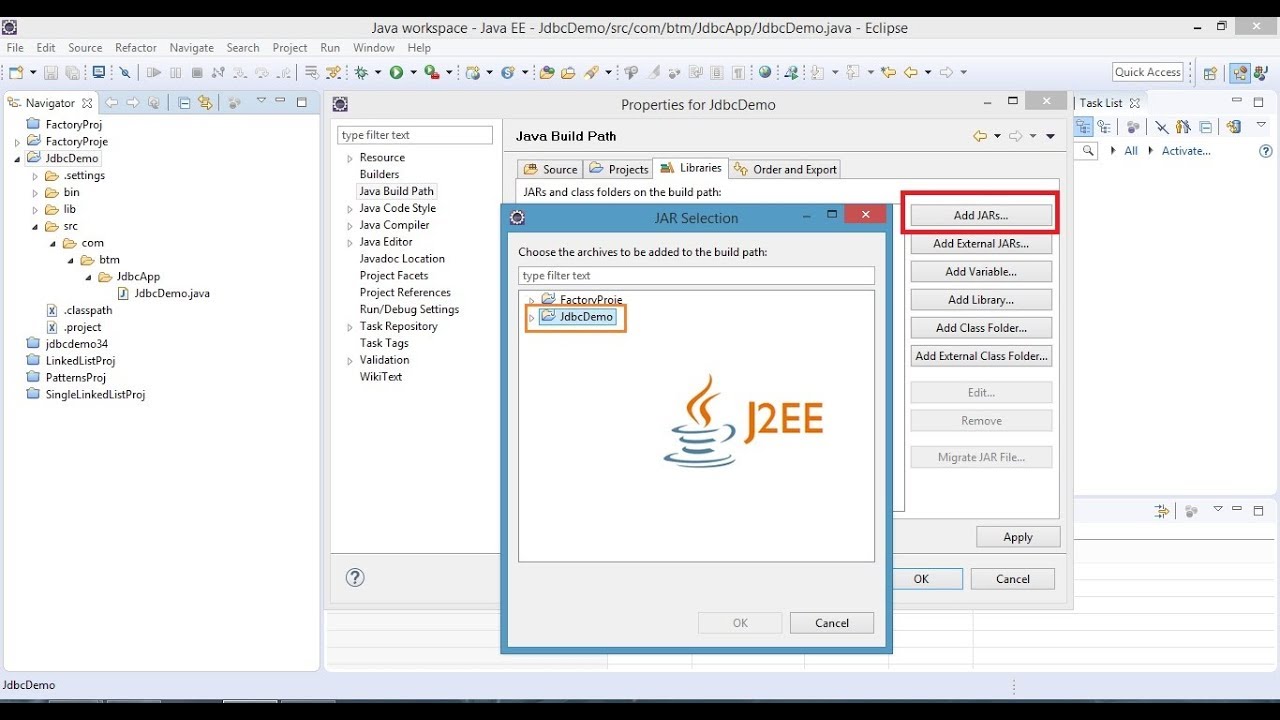The image size is (1280, 720).
Task: Click the Open Web Browser globe icon
Action: pyautogui.click(x=765, y=72)
